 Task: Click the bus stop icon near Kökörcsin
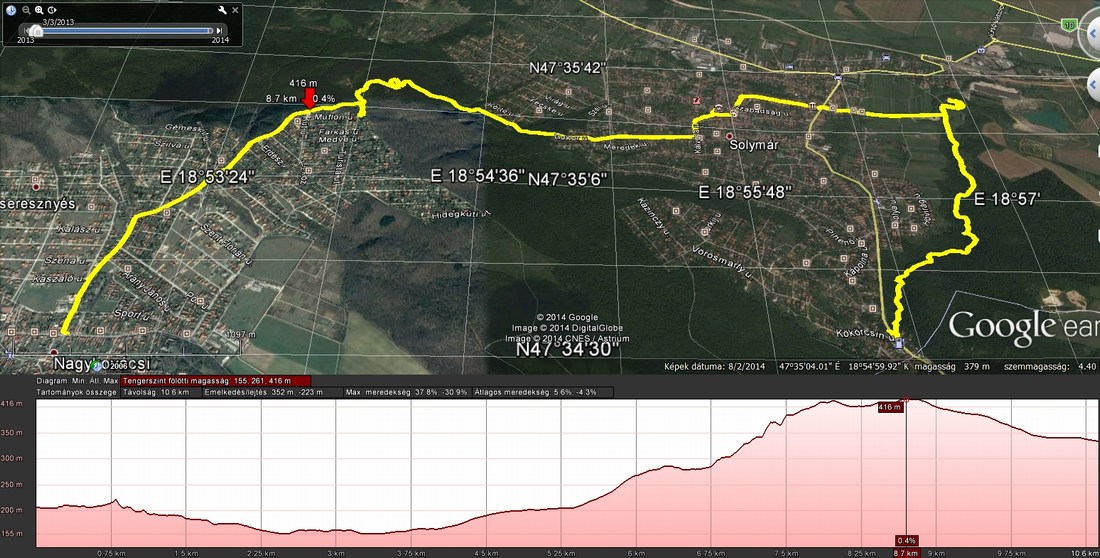[x=897, y=344]
